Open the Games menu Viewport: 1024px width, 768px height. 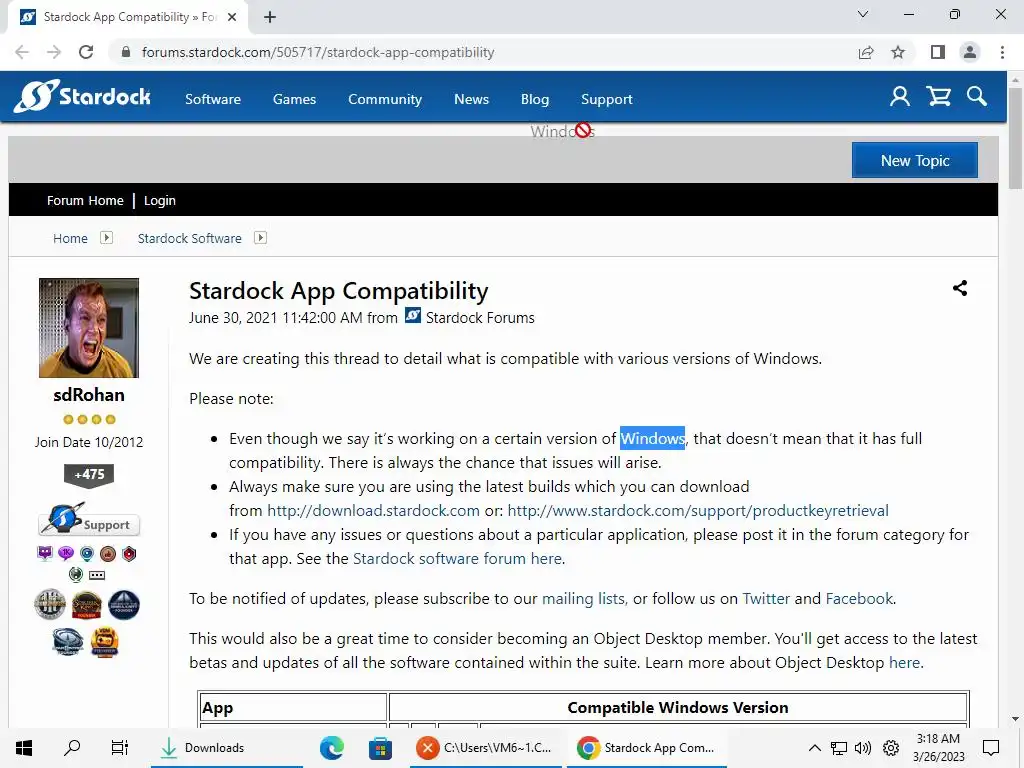tap(295, 99)
